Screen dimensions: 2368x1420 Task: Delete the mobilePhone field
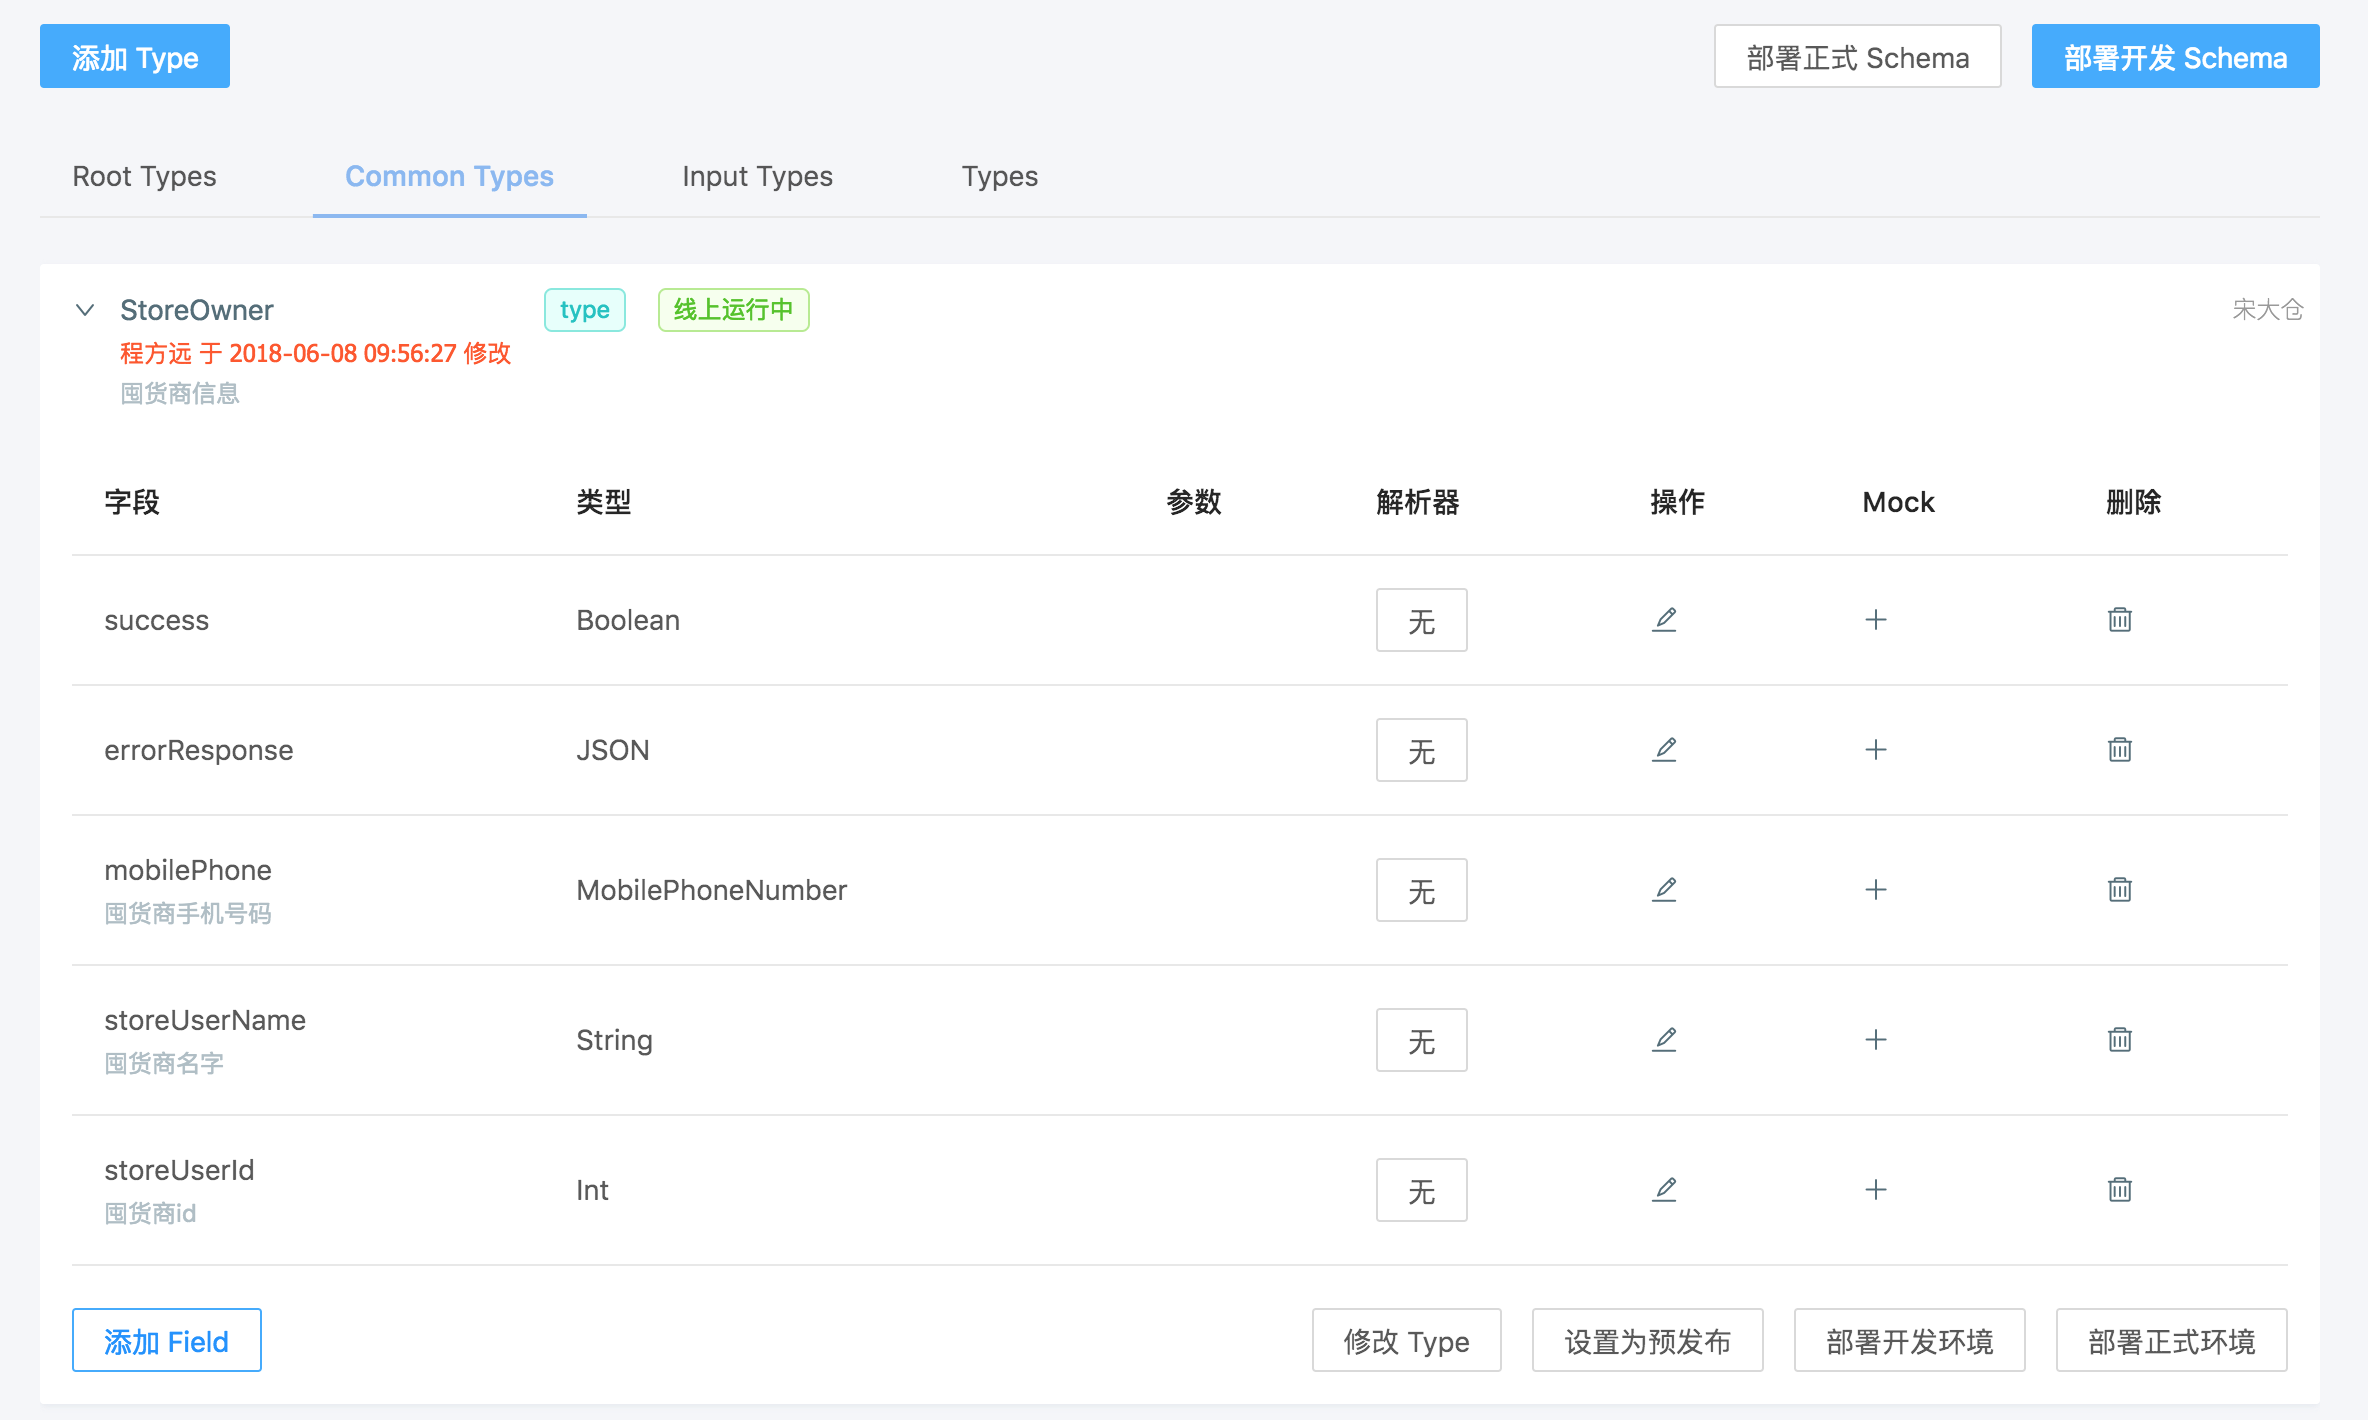point(2119,890)
